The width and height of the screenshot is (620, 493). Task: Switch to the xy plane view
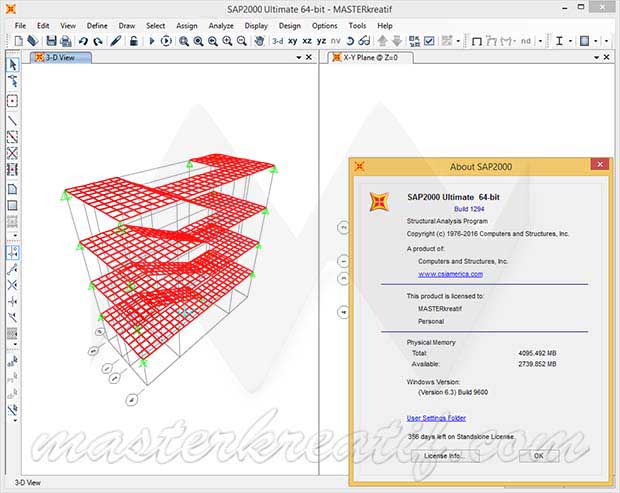click(293, 41)
